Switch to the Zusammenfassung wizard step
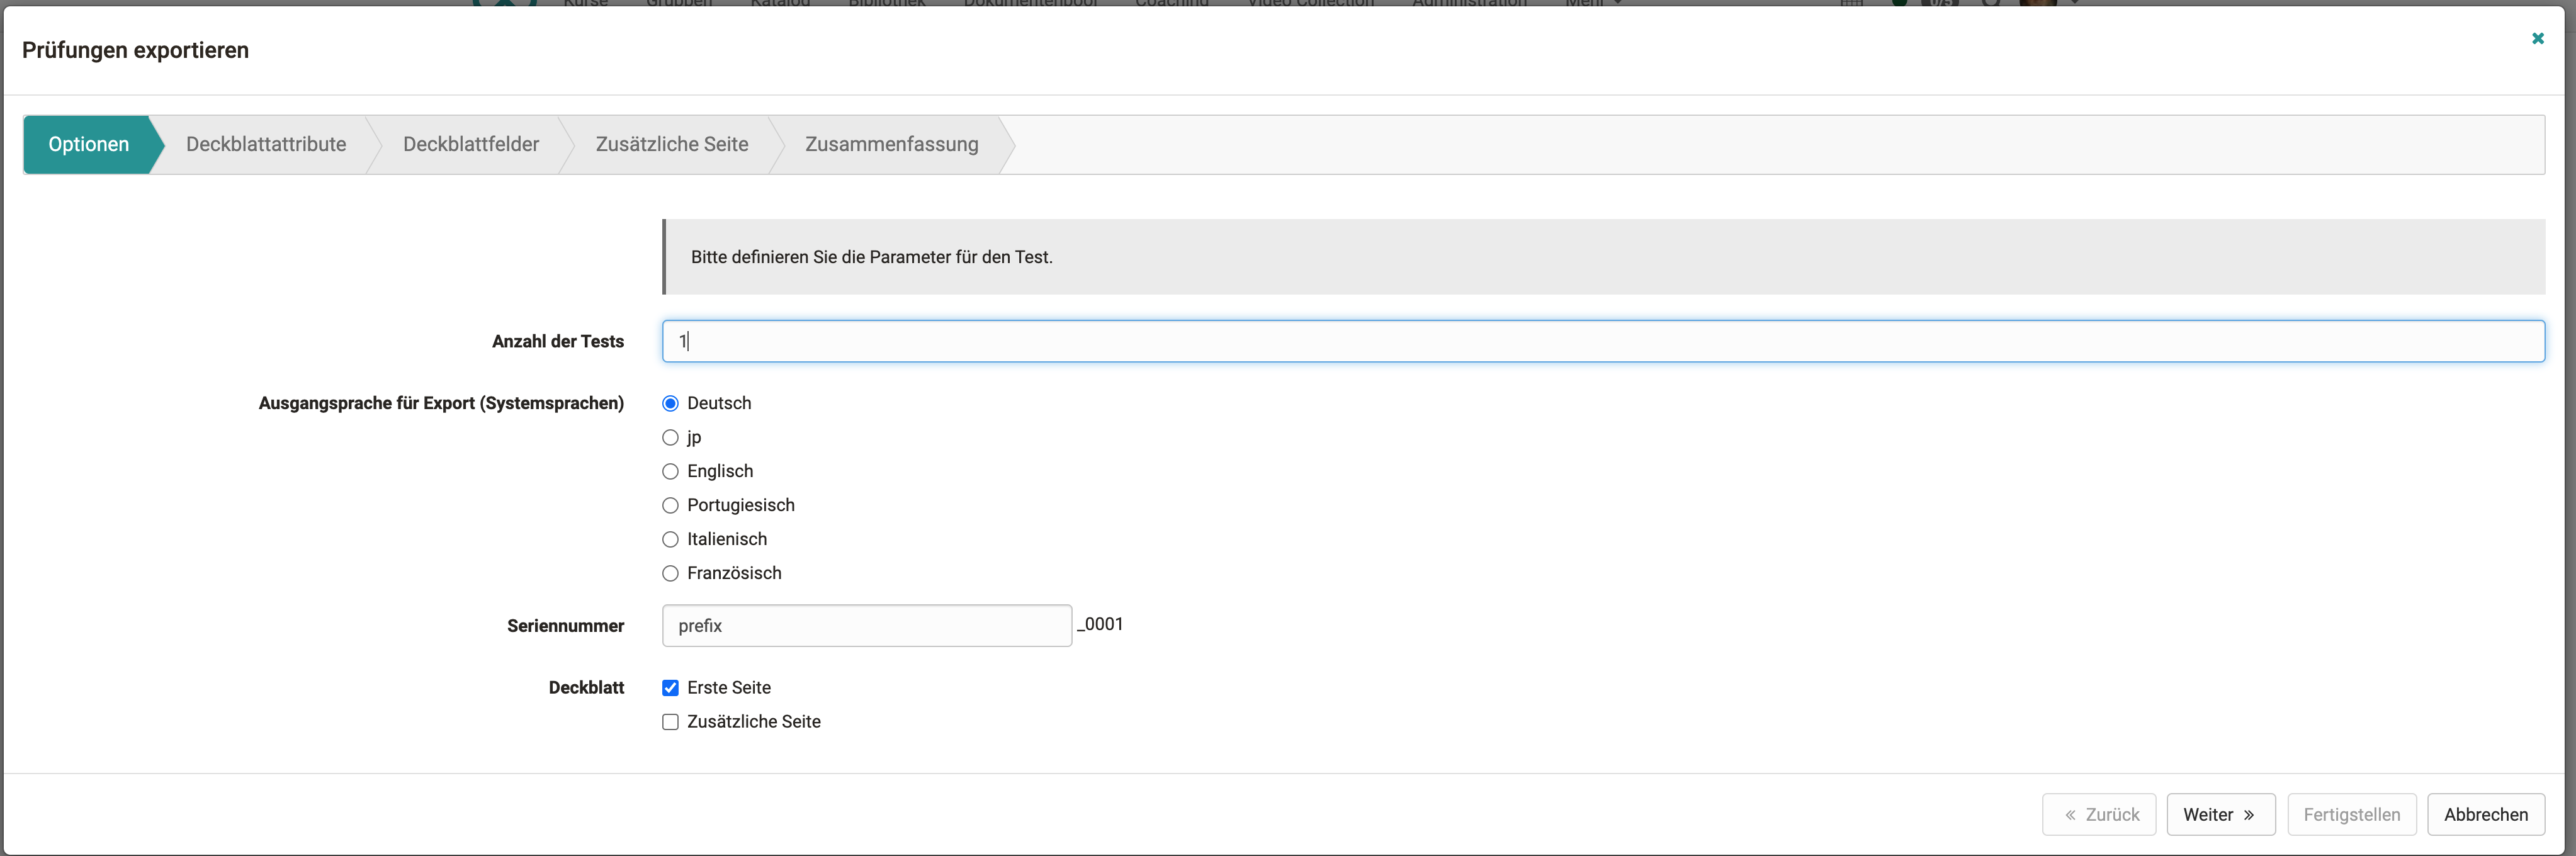 [x=891, y=144]
